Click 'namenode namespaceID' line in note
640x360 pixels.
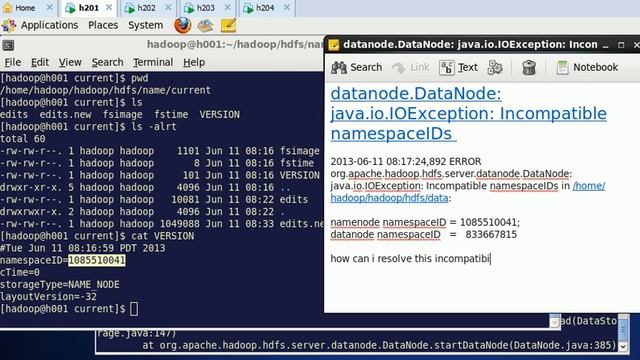click(x=425, y=222)
